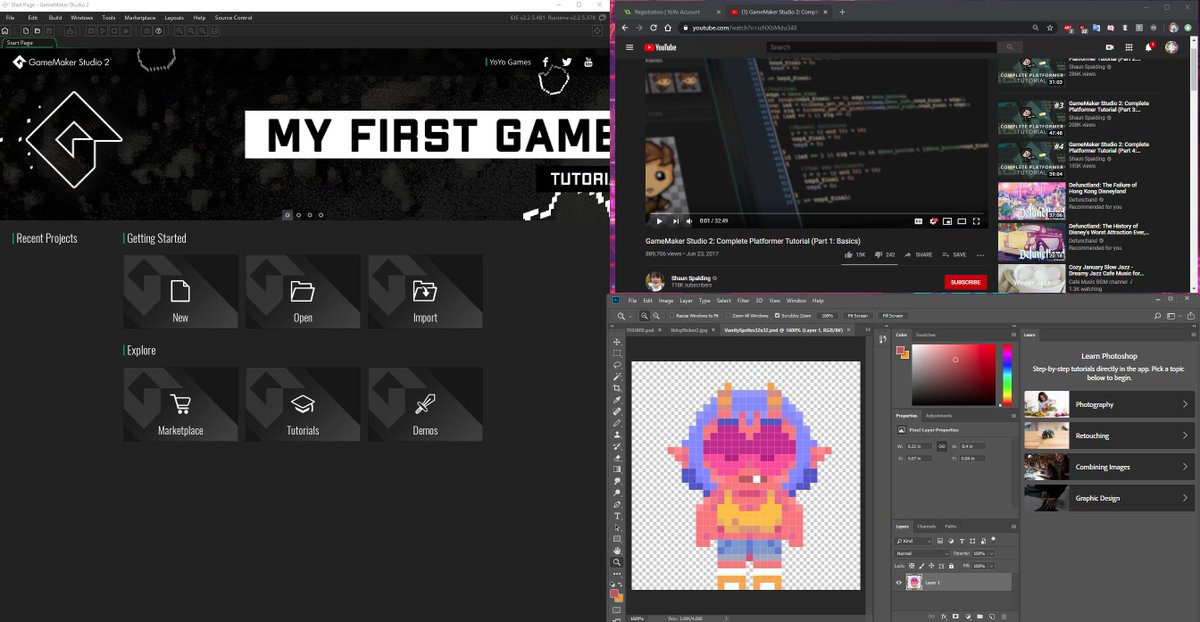
Task: Click the YouTube search input field
Action: (x=882, y=47)
